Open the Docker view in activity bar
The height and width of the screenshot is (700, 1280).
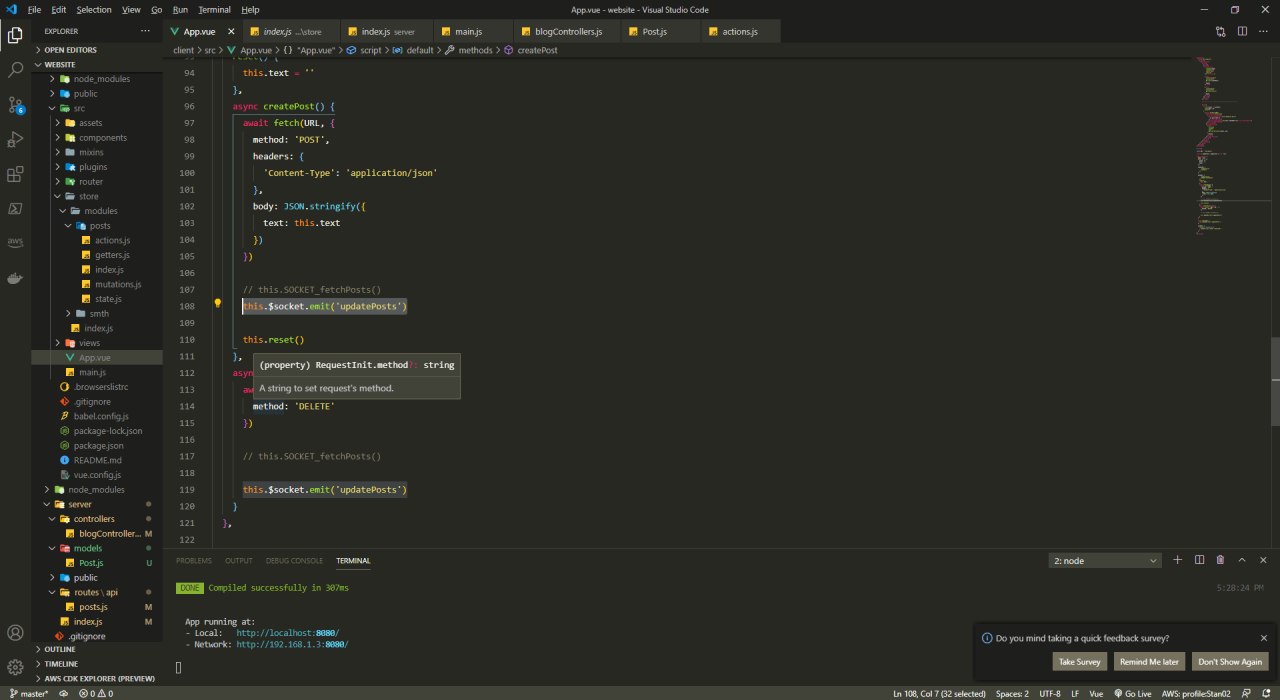(15, 278)
